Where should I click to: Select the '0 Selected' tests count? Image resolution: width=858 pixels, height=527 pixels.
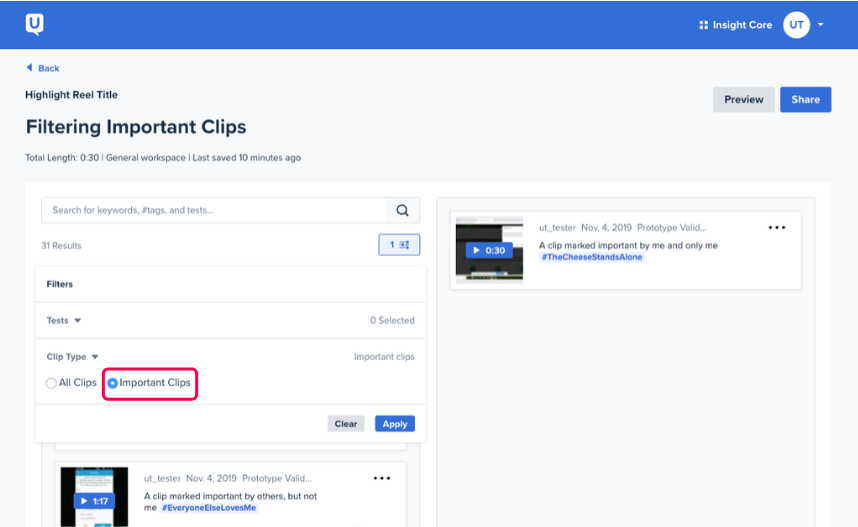click(x=392, y=321)
